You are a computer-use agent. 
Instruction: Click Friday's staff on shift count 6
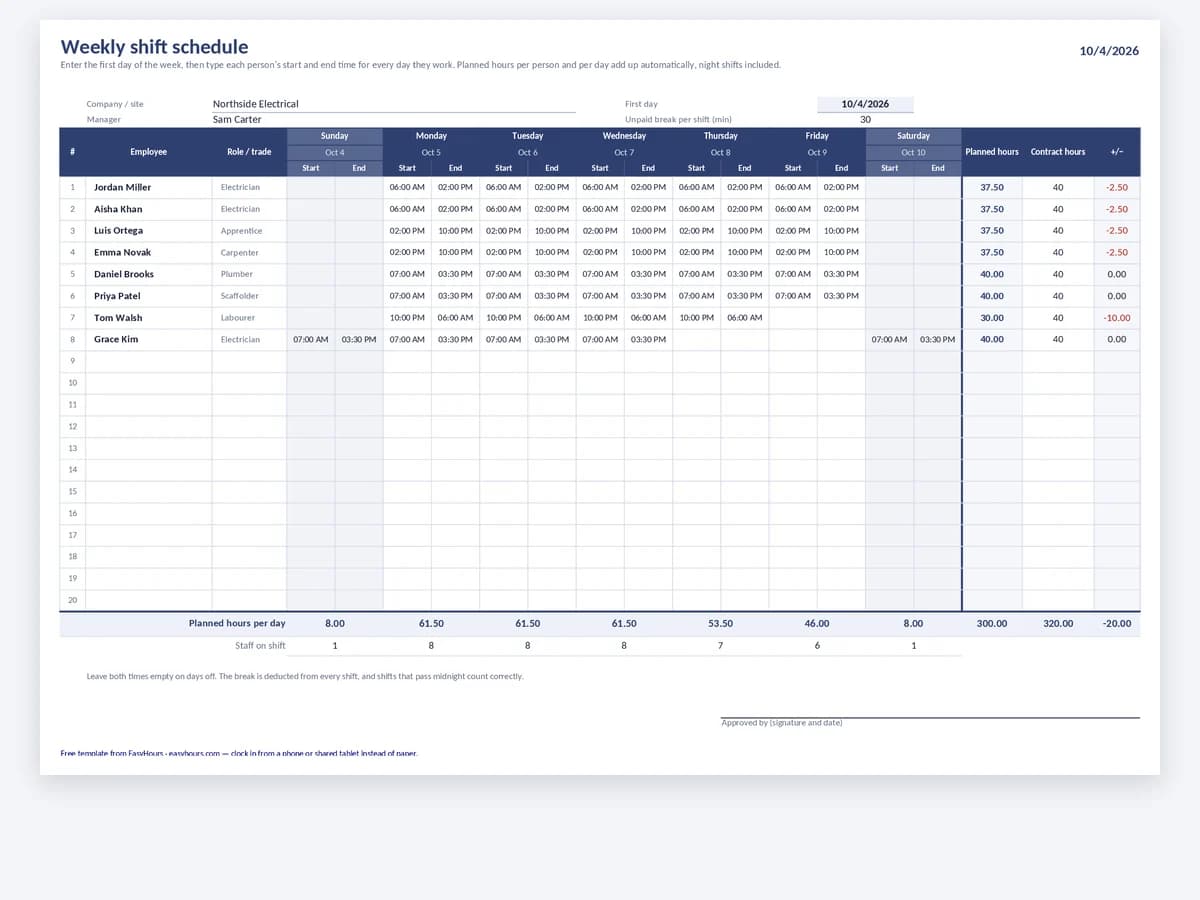click(817, 646)
